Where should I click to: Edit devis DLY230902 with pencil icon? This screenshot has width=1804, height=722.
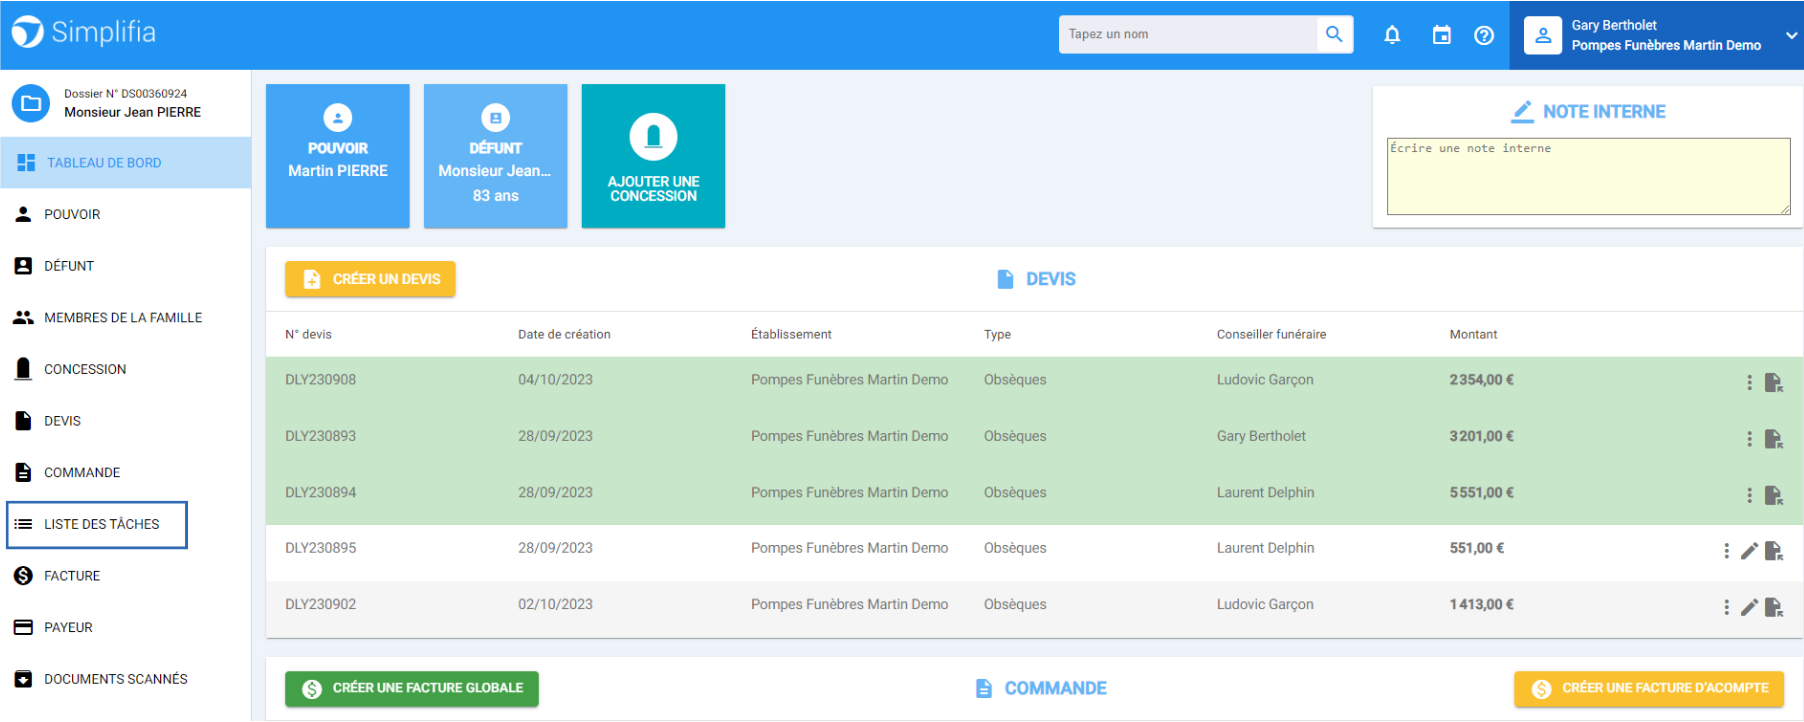click(1749, 607)
